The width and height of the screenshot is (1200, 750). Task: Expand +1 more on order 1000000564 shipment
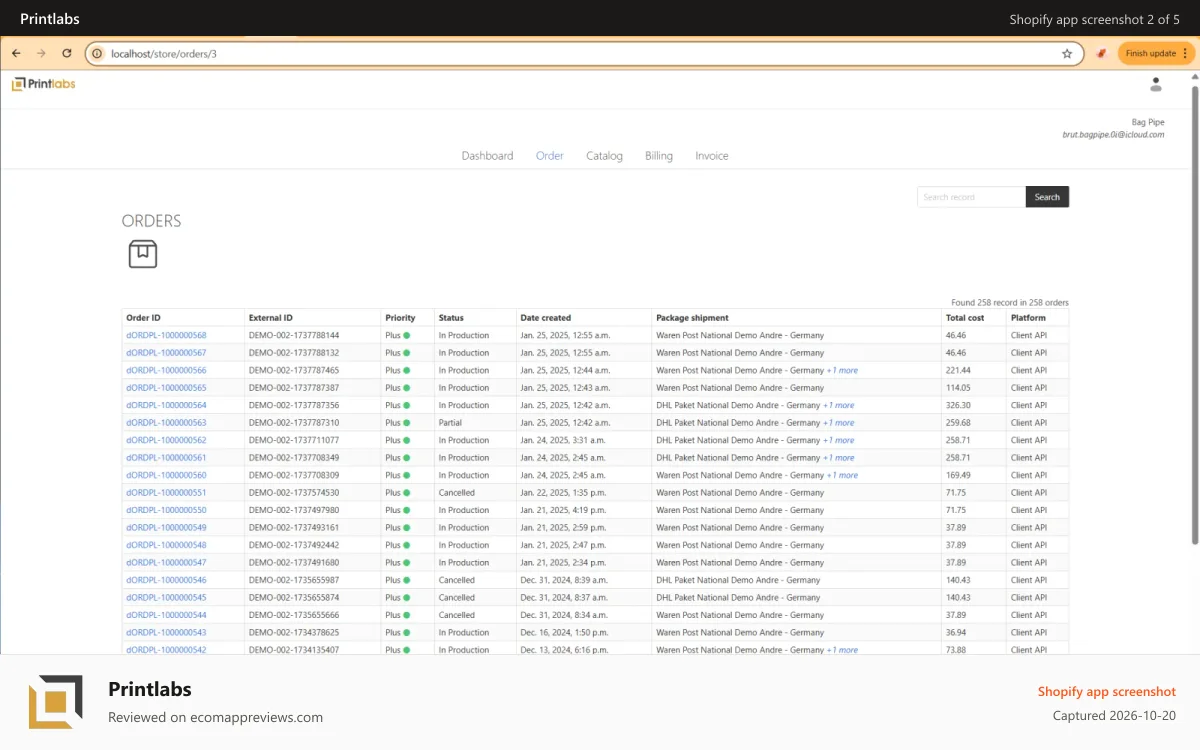coord(839,405)
